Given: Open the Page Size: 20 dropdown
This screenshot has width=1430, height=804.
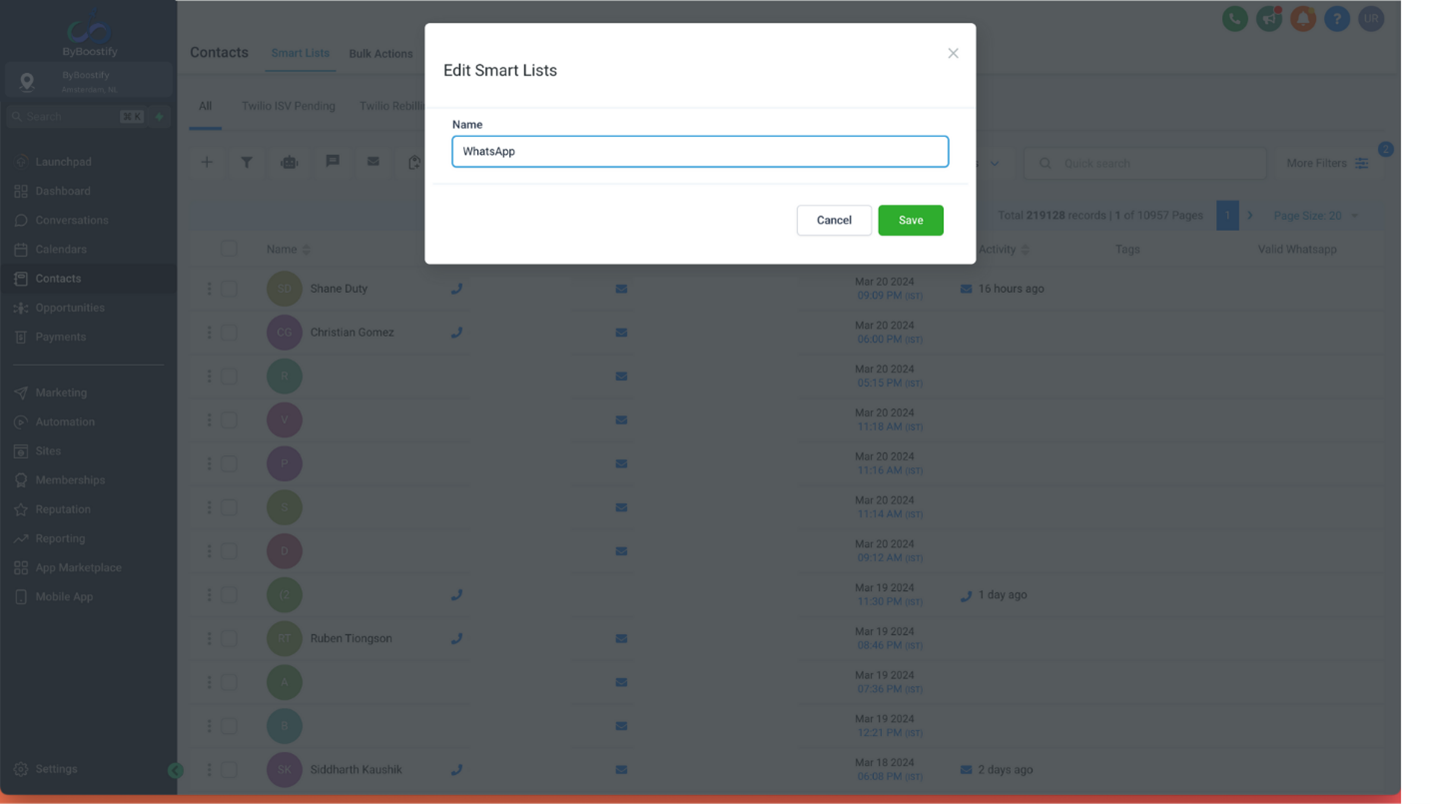Looking at the screenshot, I should tap(1316, 216).
